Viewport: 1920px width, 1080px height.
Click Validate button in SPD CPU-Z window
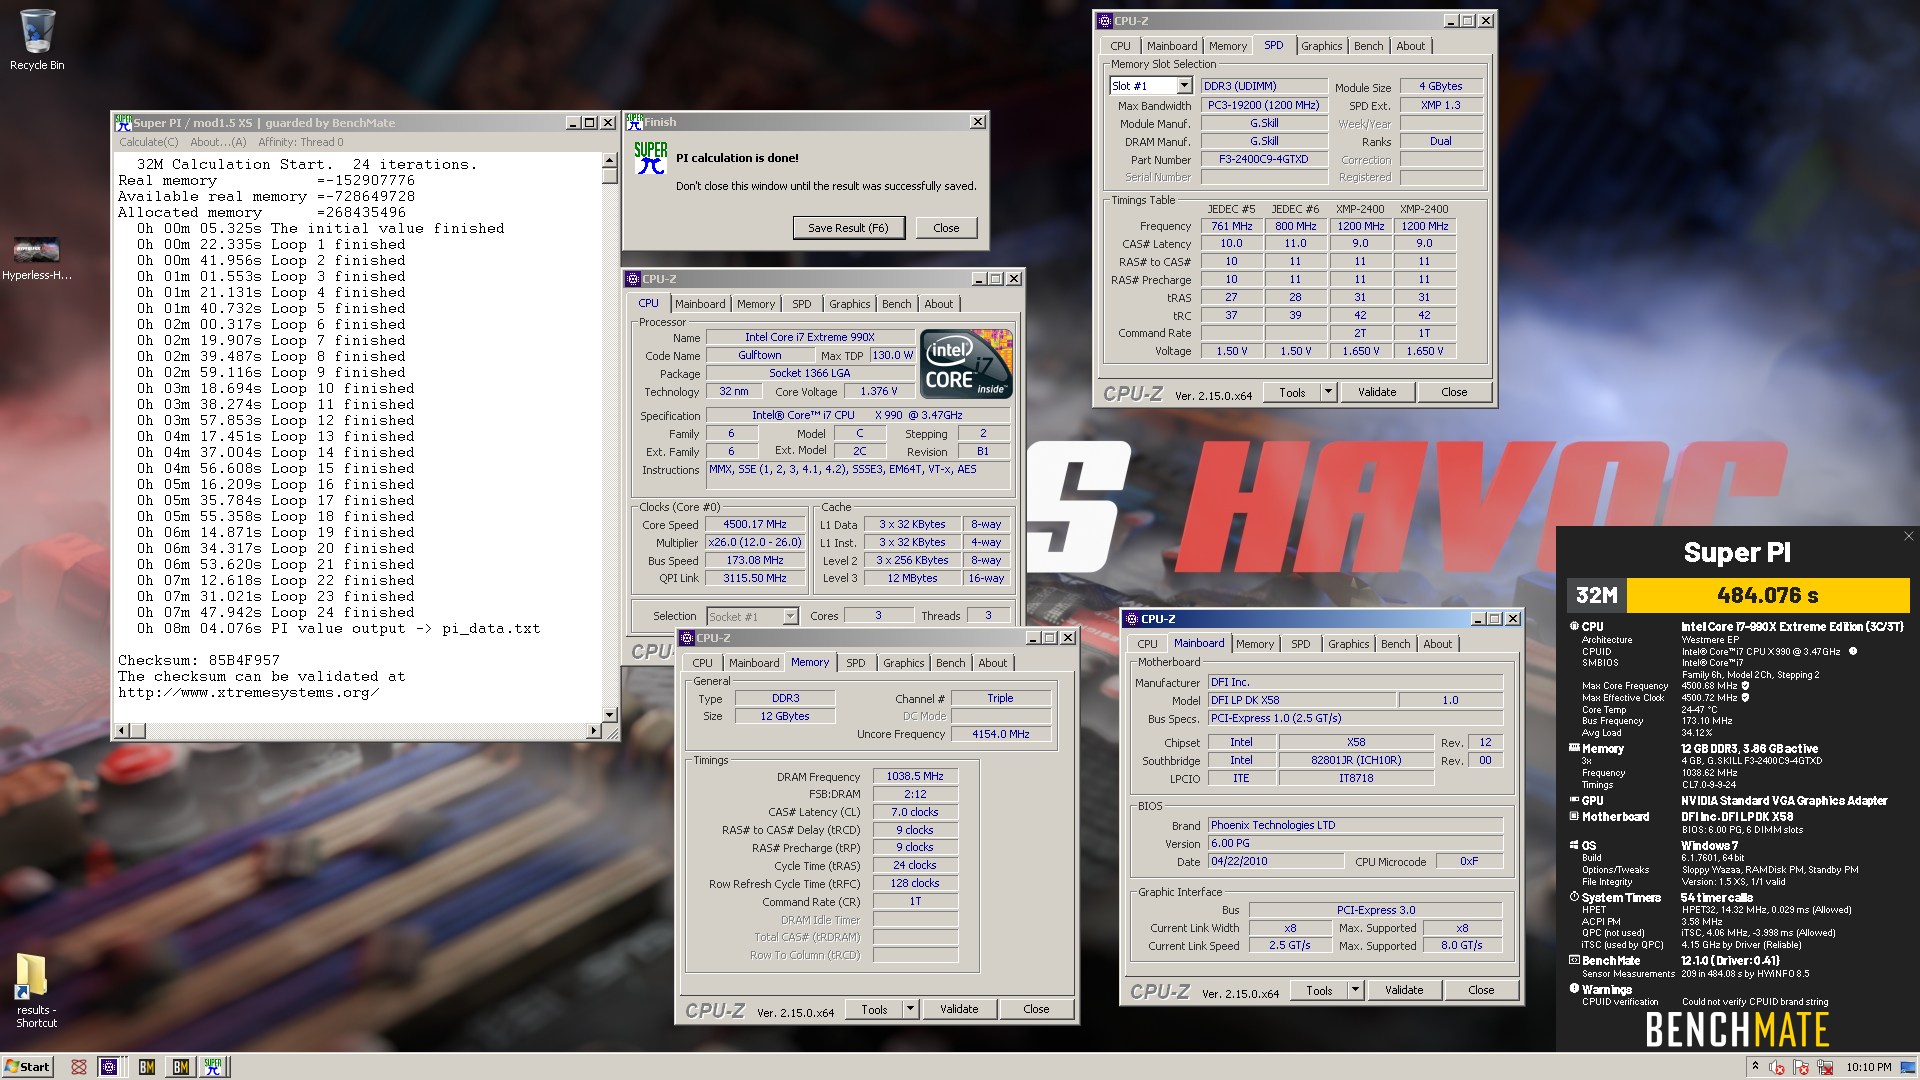(1377, 392)
